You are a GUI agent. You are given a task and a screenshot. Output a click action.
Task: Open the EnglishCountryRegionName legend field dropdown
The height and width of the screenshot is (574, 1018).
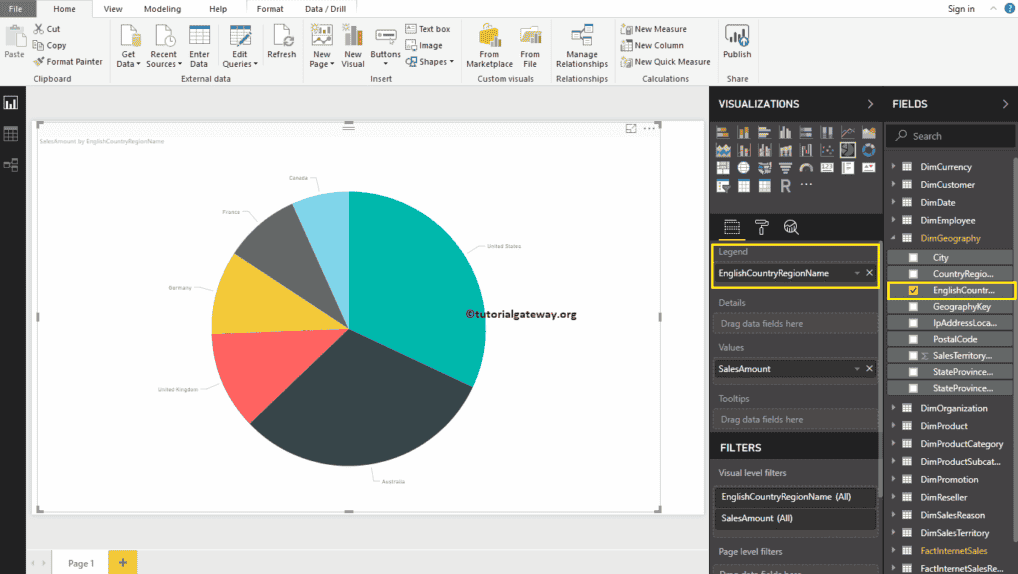pyautogui.click(x=857, y=273)
